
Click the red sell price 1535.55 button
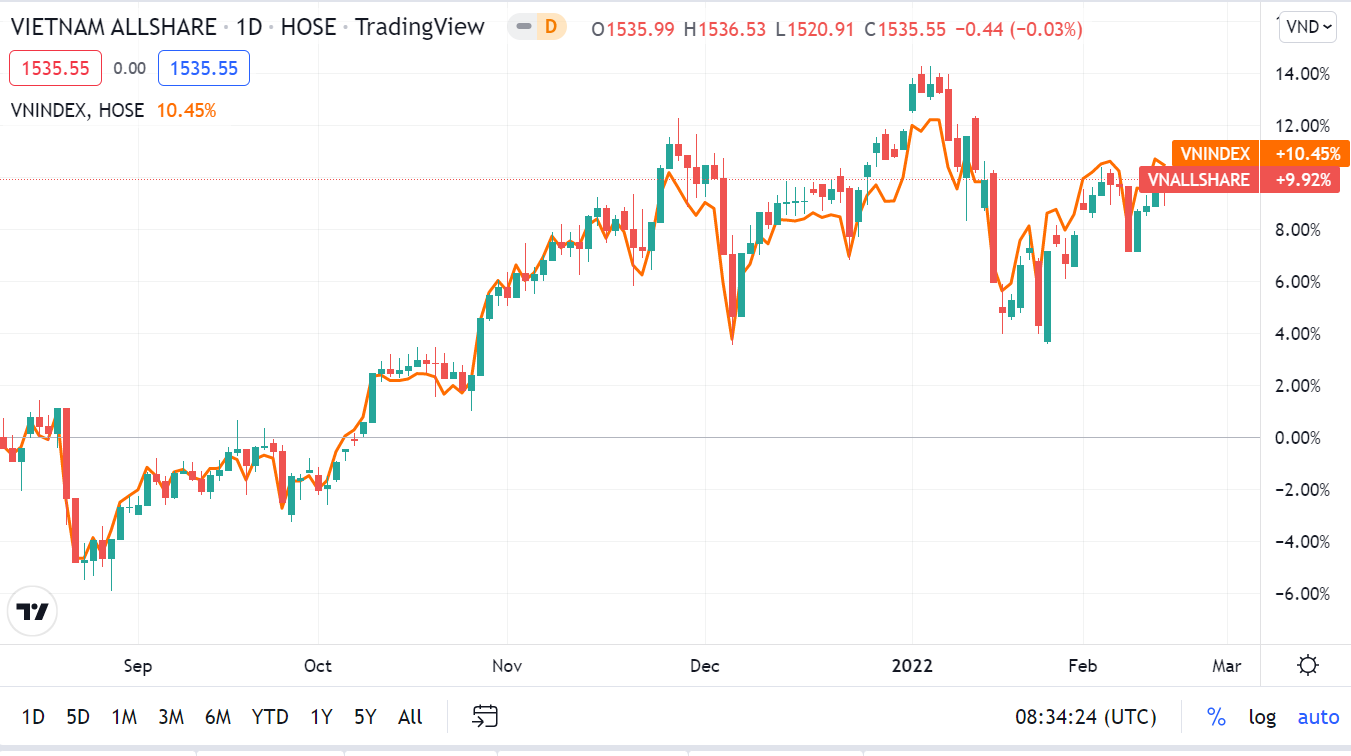coord(55,68)
